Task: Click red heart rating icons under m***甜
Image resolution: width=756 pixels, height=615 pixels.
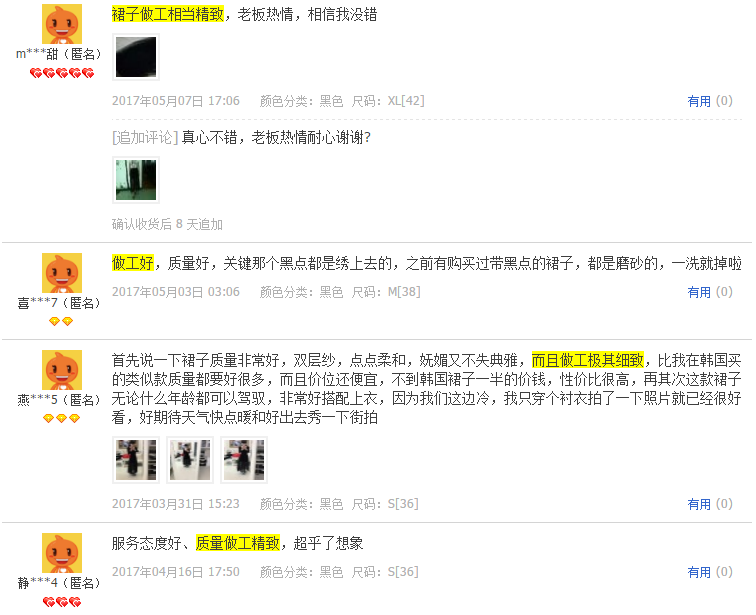Action: coord(62,73)
